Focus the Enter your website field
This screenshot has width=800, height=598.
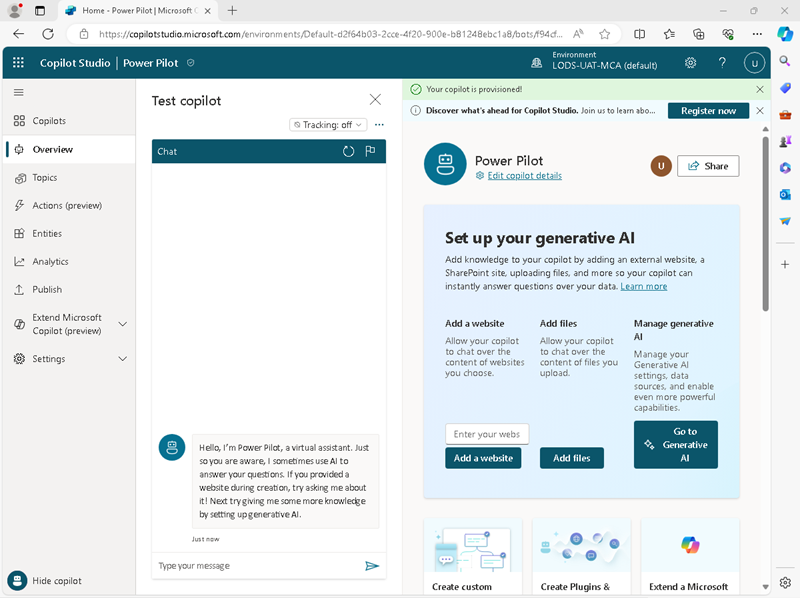click(x=487, y=434)
